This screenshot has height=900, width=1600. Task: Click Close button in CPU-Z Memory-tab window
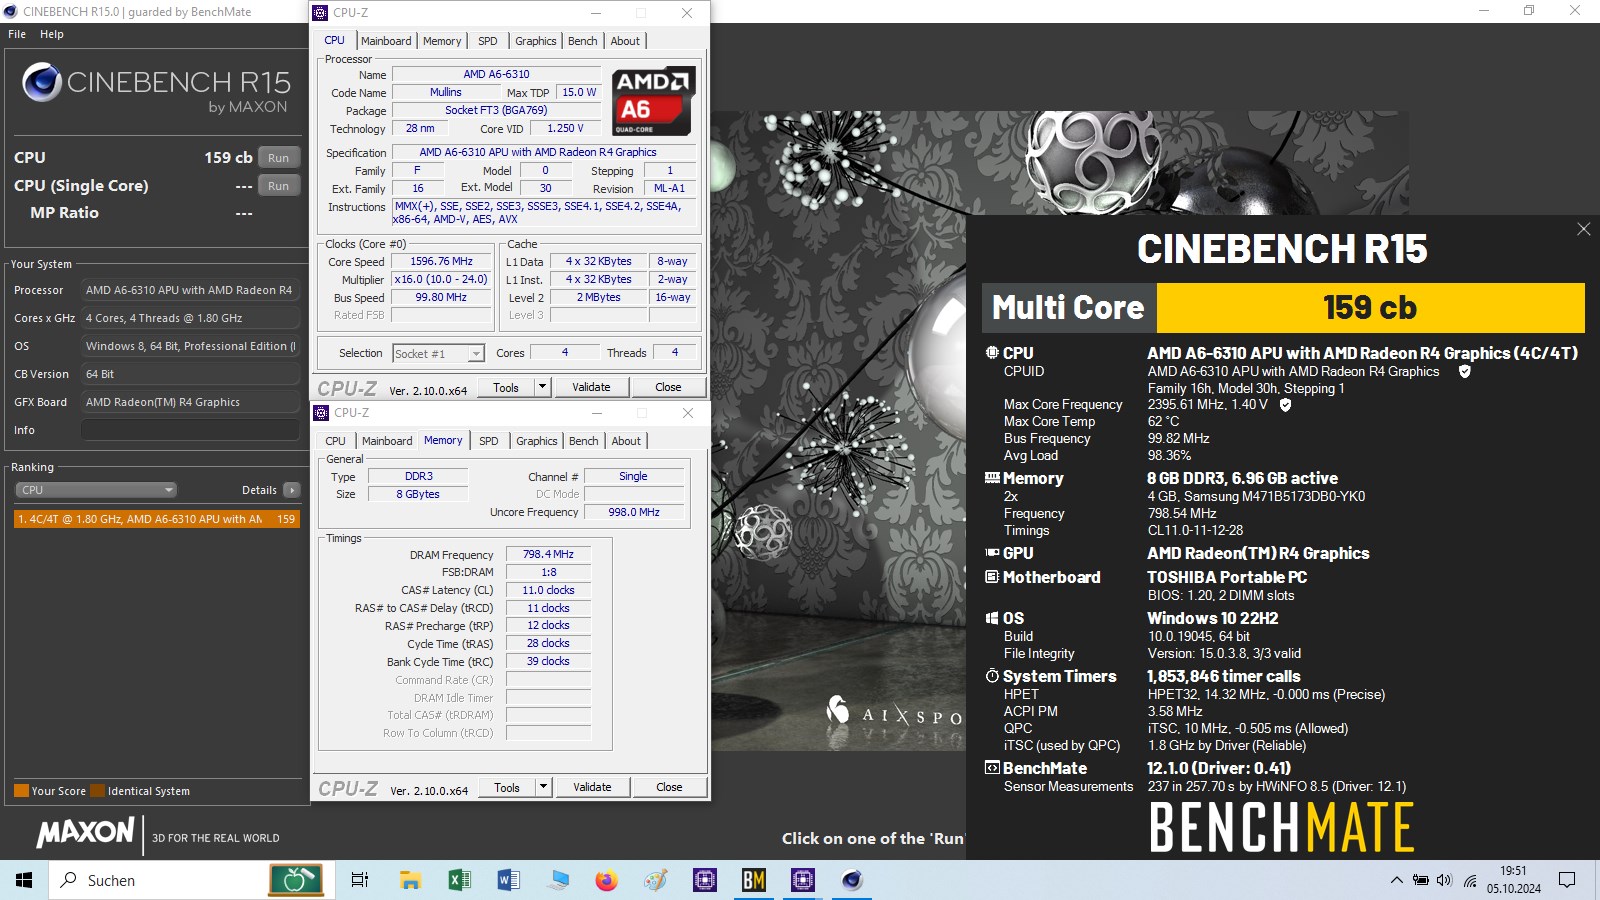coord(669,787)
